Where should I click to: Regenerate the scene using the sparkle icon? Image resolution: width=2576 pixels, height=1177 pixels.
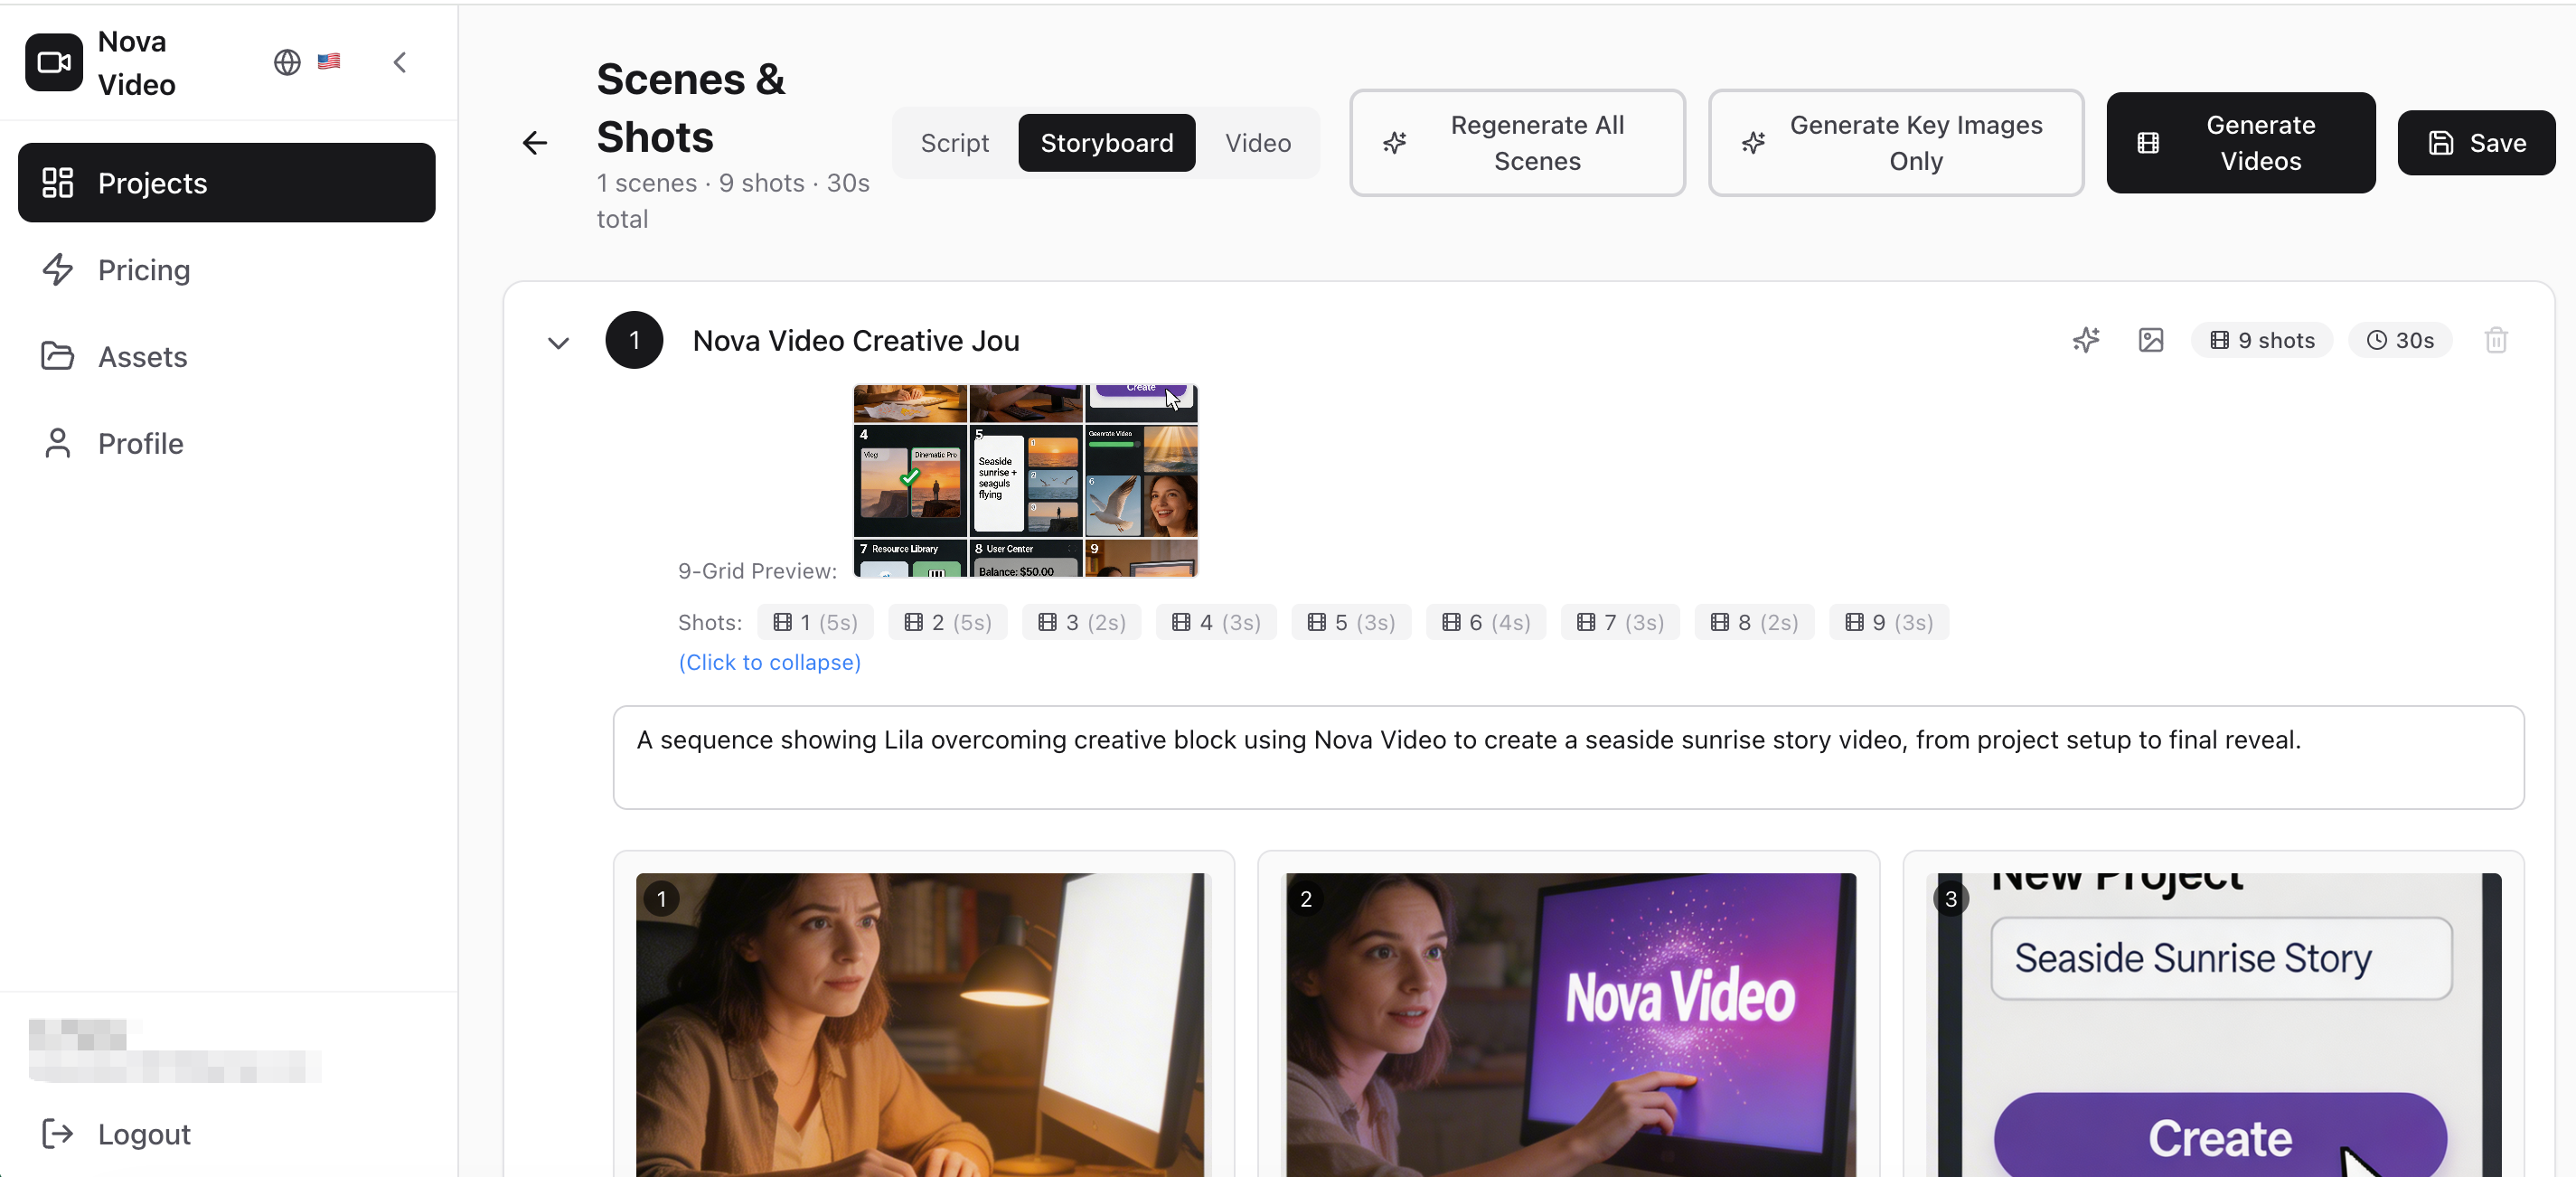pyautogui.click(x=2087, y=340)
